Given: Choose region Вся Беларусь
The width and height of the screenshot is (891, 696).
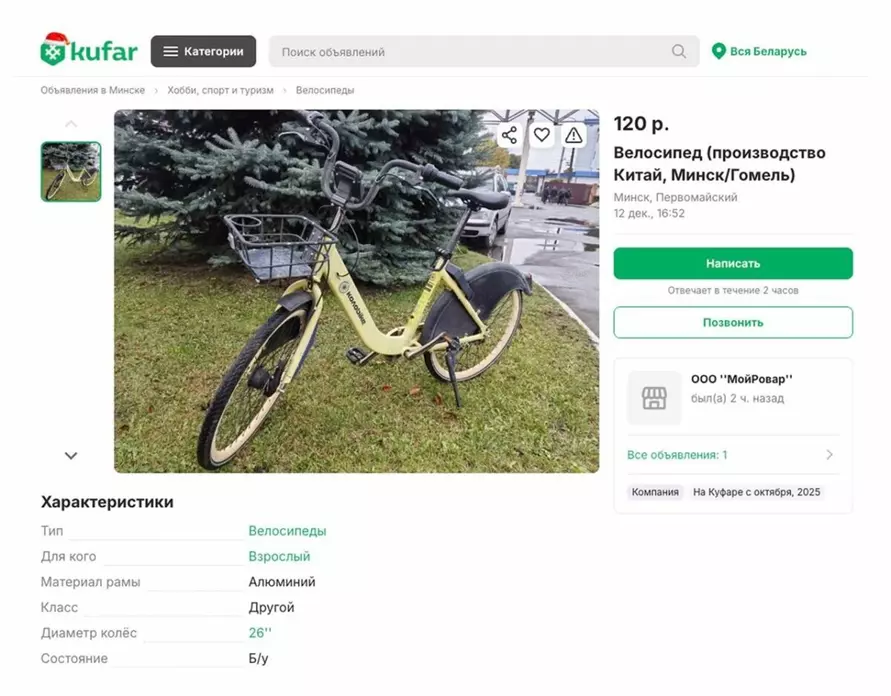Looking at the screenshot, I should [x=768, y=51].
